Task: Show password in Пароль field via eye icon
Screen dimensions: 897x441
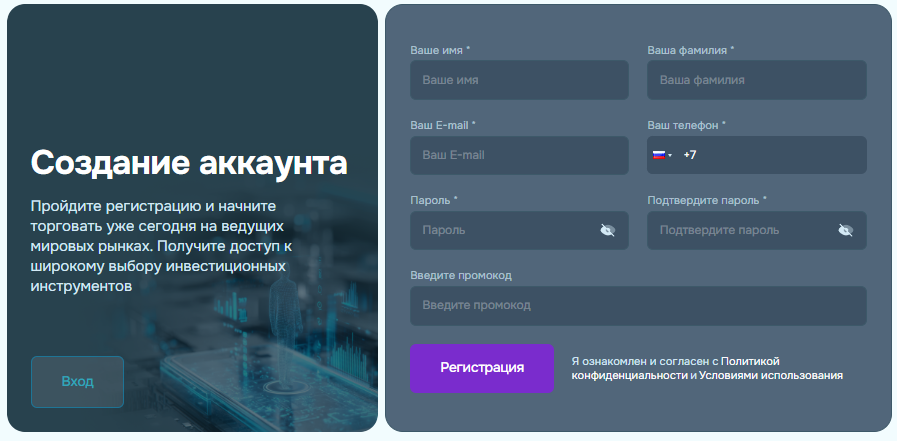Action: (608, 231)
